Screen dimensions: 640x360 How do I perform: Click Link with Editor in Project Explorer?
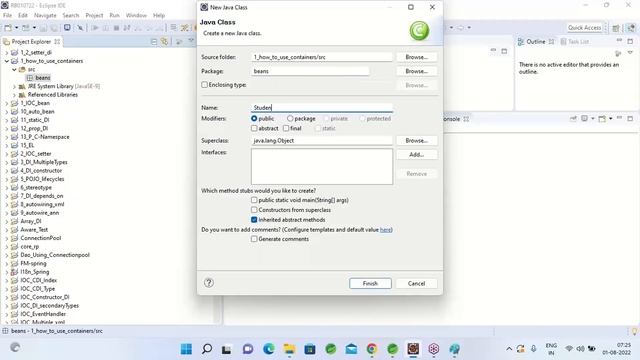(x=164, y=42)
